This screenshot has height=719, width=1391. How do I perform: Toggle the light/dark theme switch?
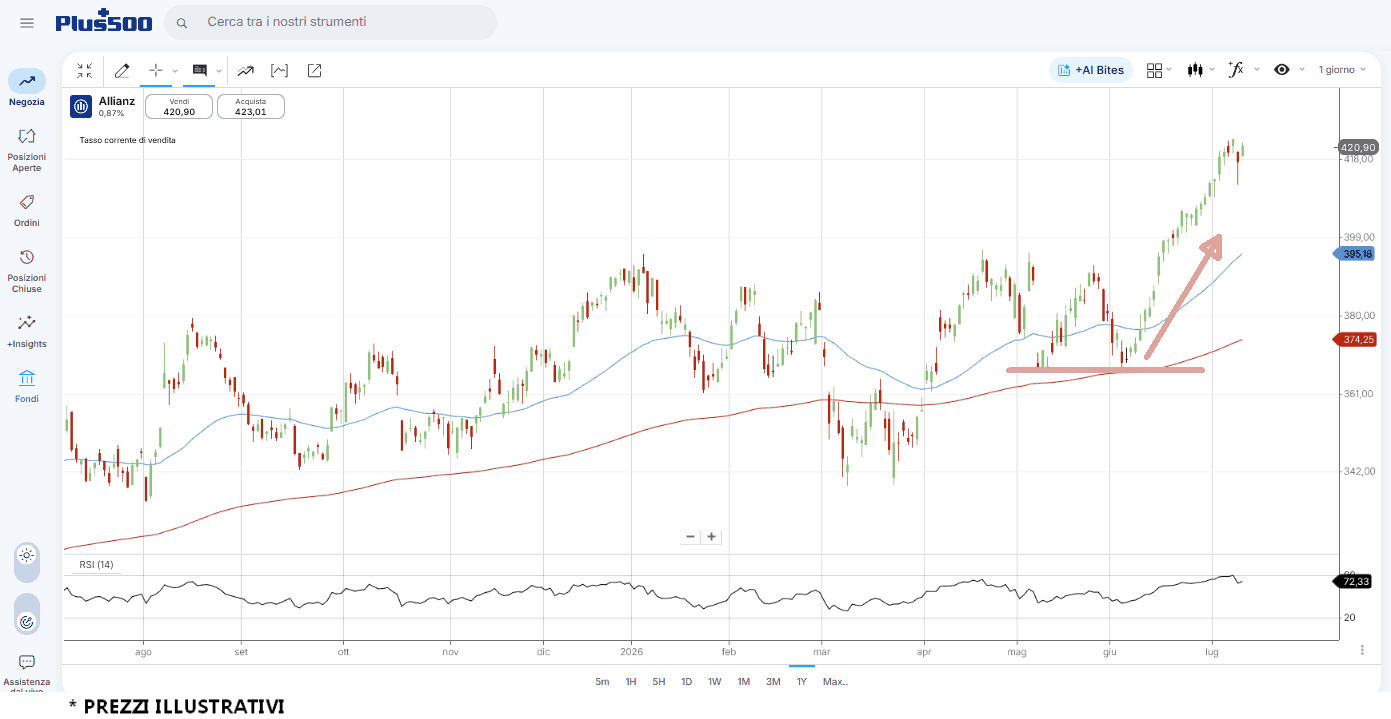tap(27, 562)
